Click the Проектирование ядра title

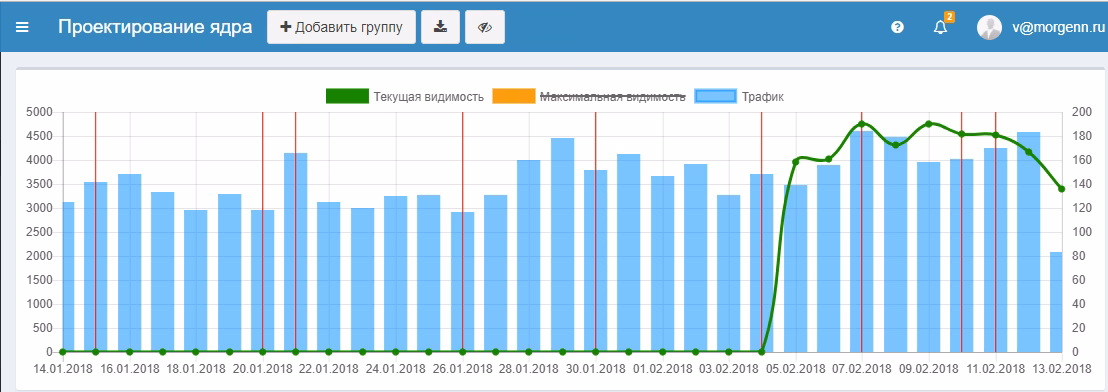click(155, 28)
